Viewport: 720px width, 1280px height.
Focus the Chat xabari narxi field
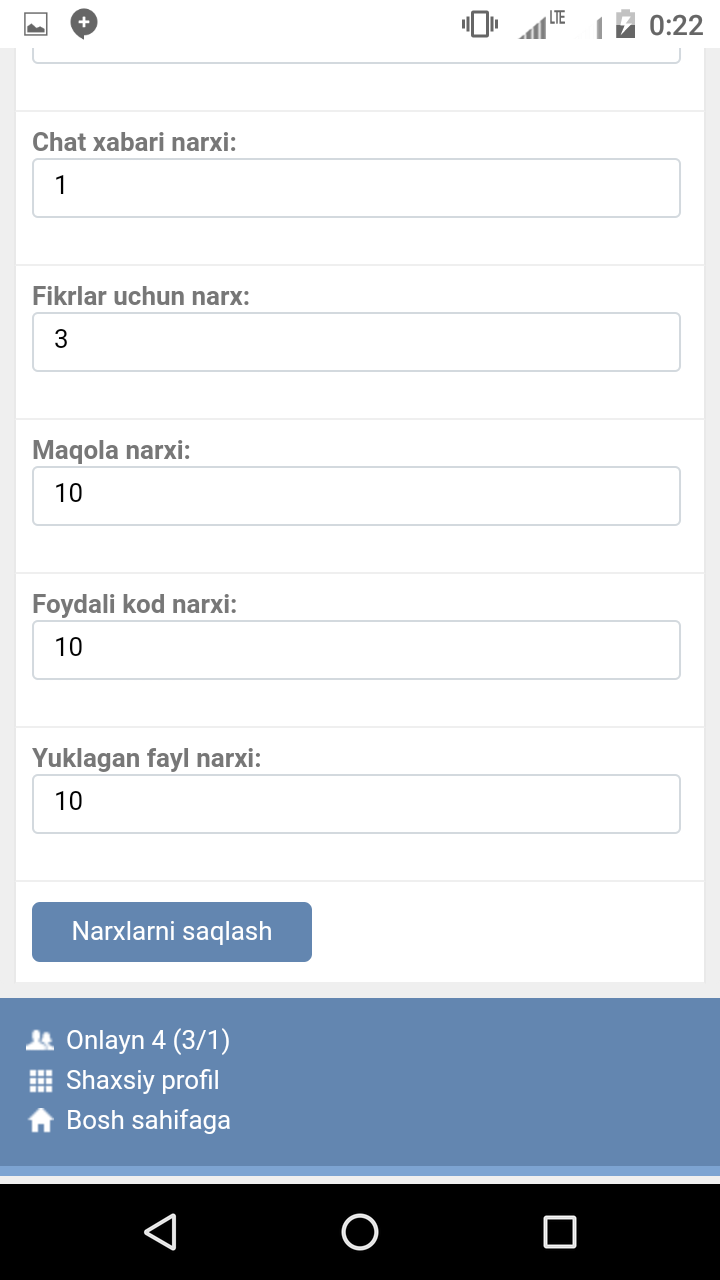356,187
